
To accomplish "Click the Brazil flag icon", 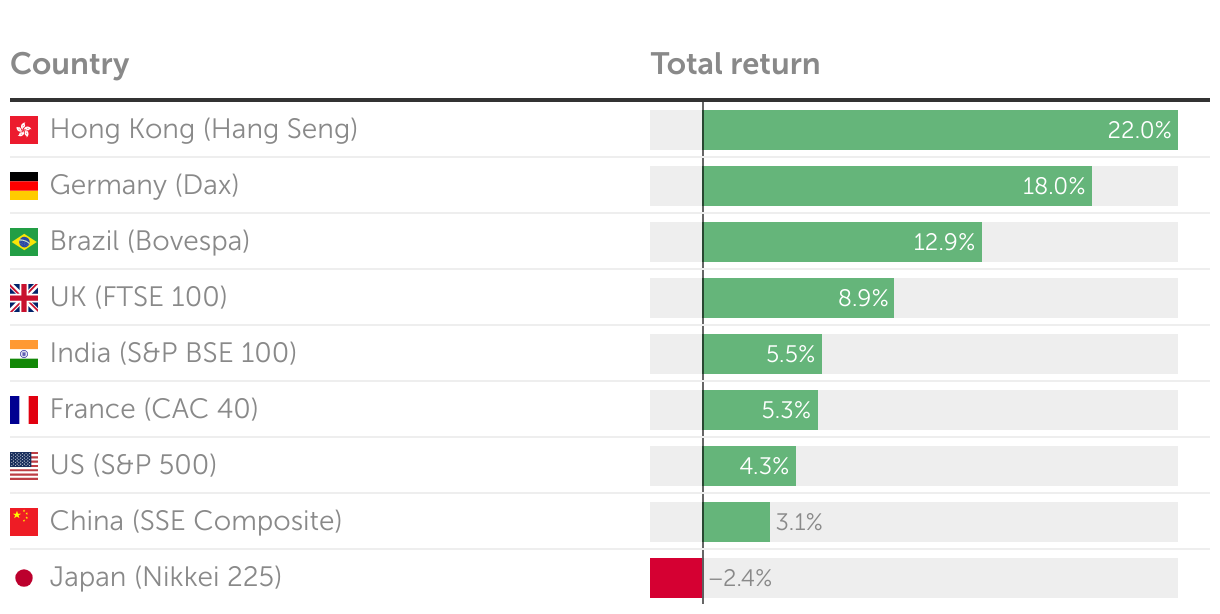I will click(24, 242).
